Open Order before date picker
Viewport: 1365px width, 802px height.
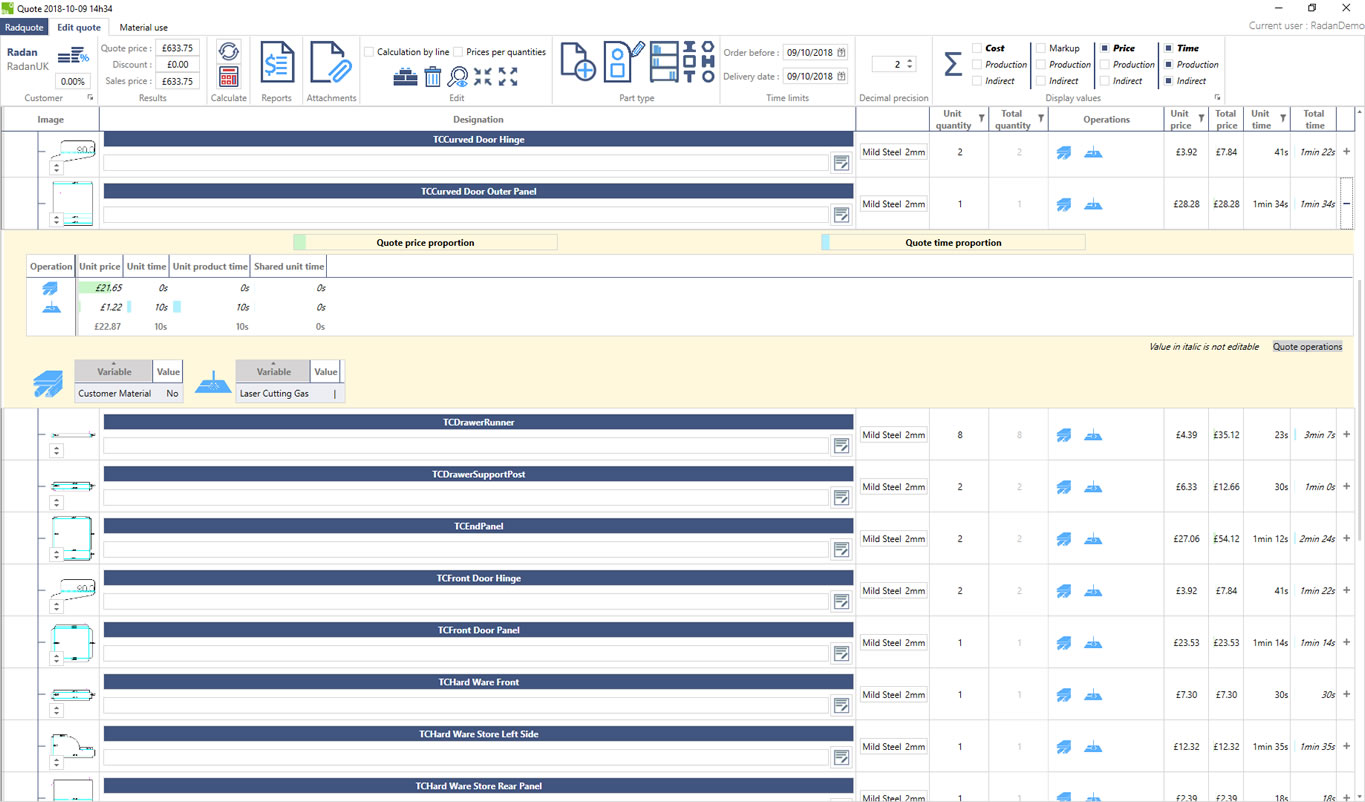click(841, 53)
